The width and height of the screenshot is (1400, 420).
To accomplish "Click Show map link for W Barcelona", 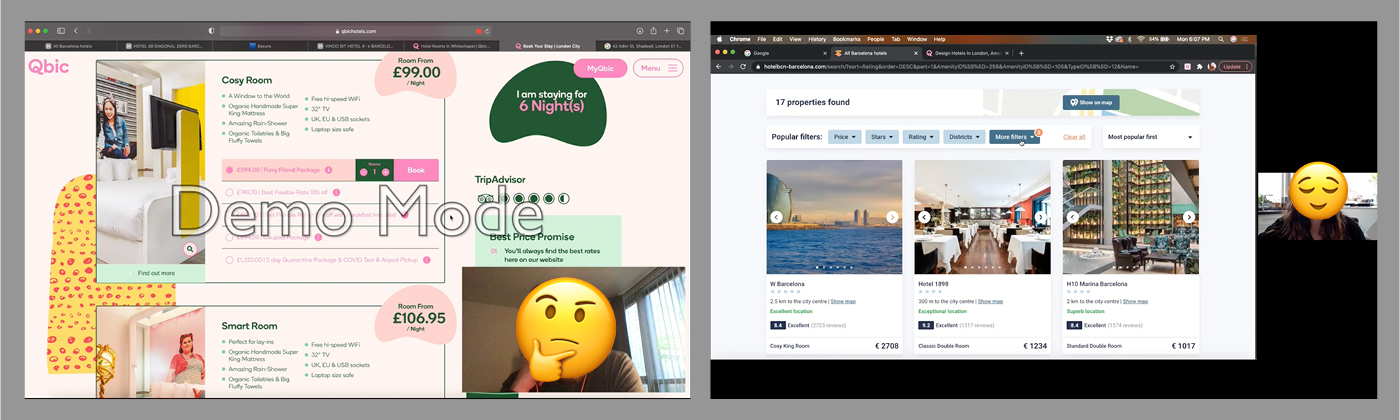I will point(843,301).
